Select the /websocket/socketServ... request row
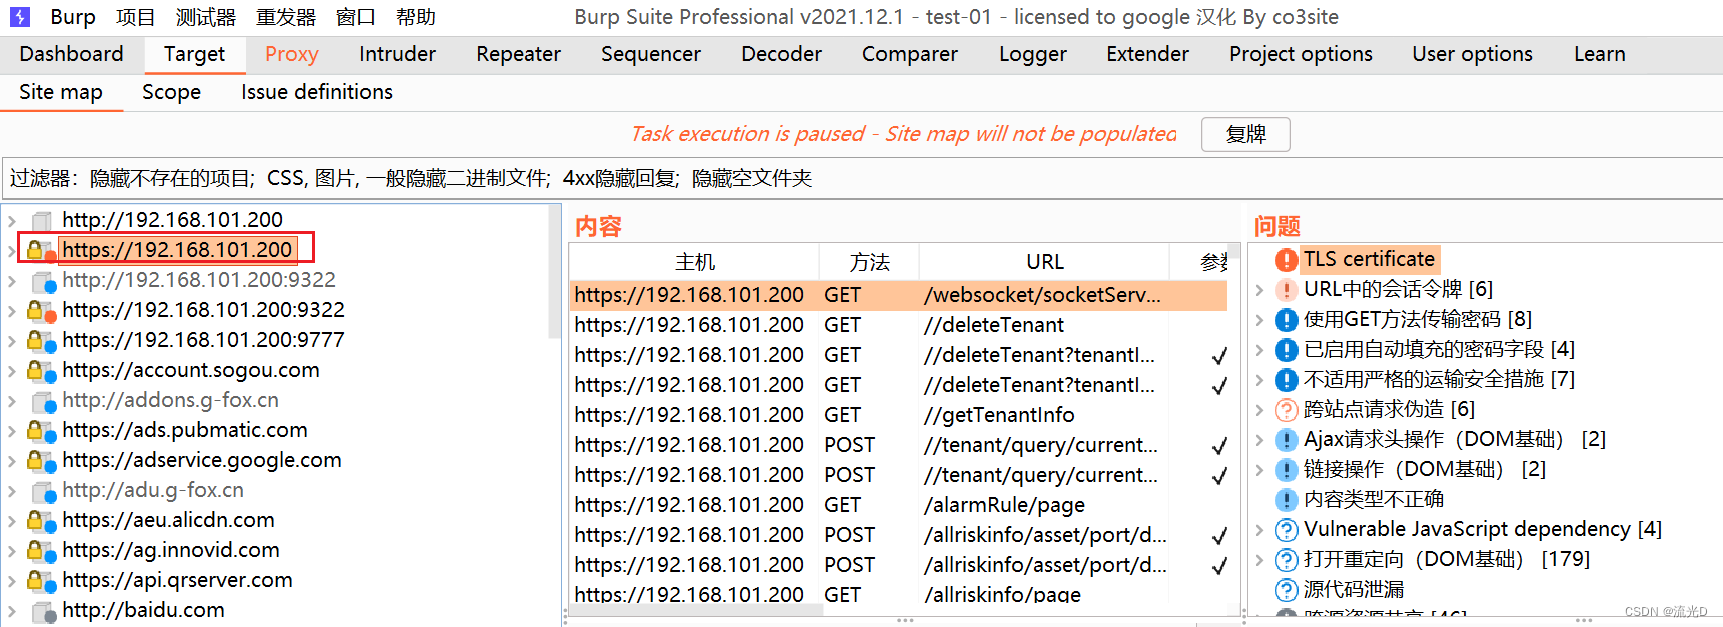 pos(898,295)
